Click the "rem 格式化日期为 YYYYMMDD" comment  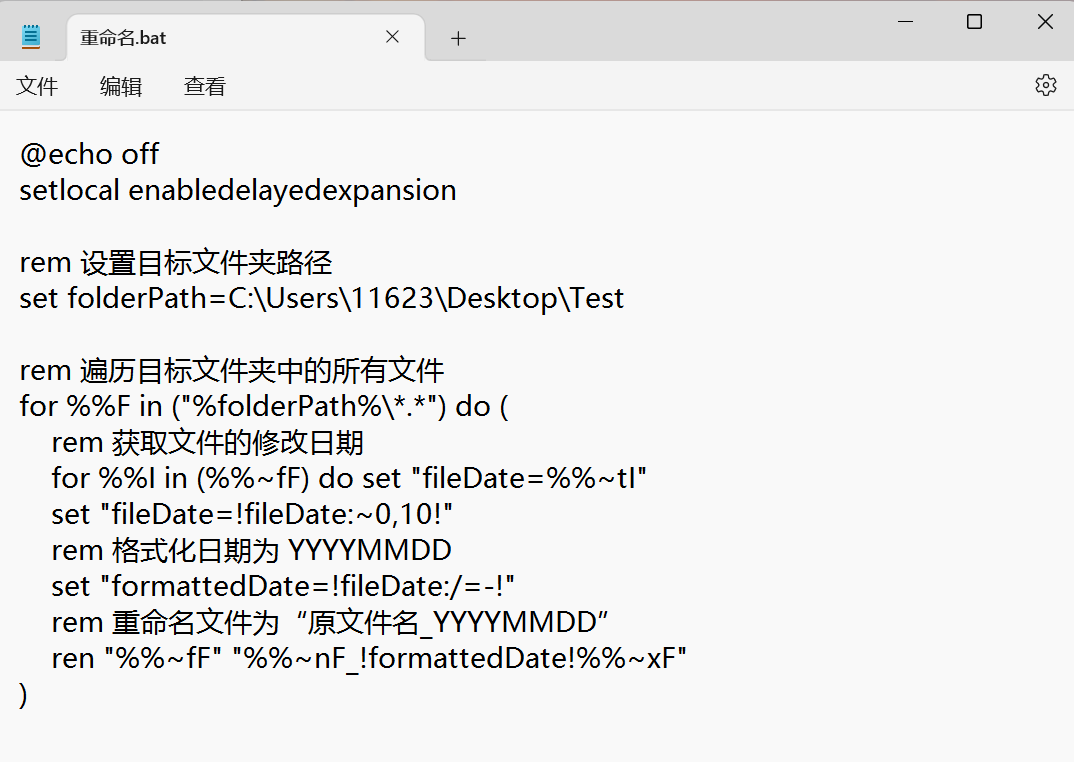click(251, 550)
